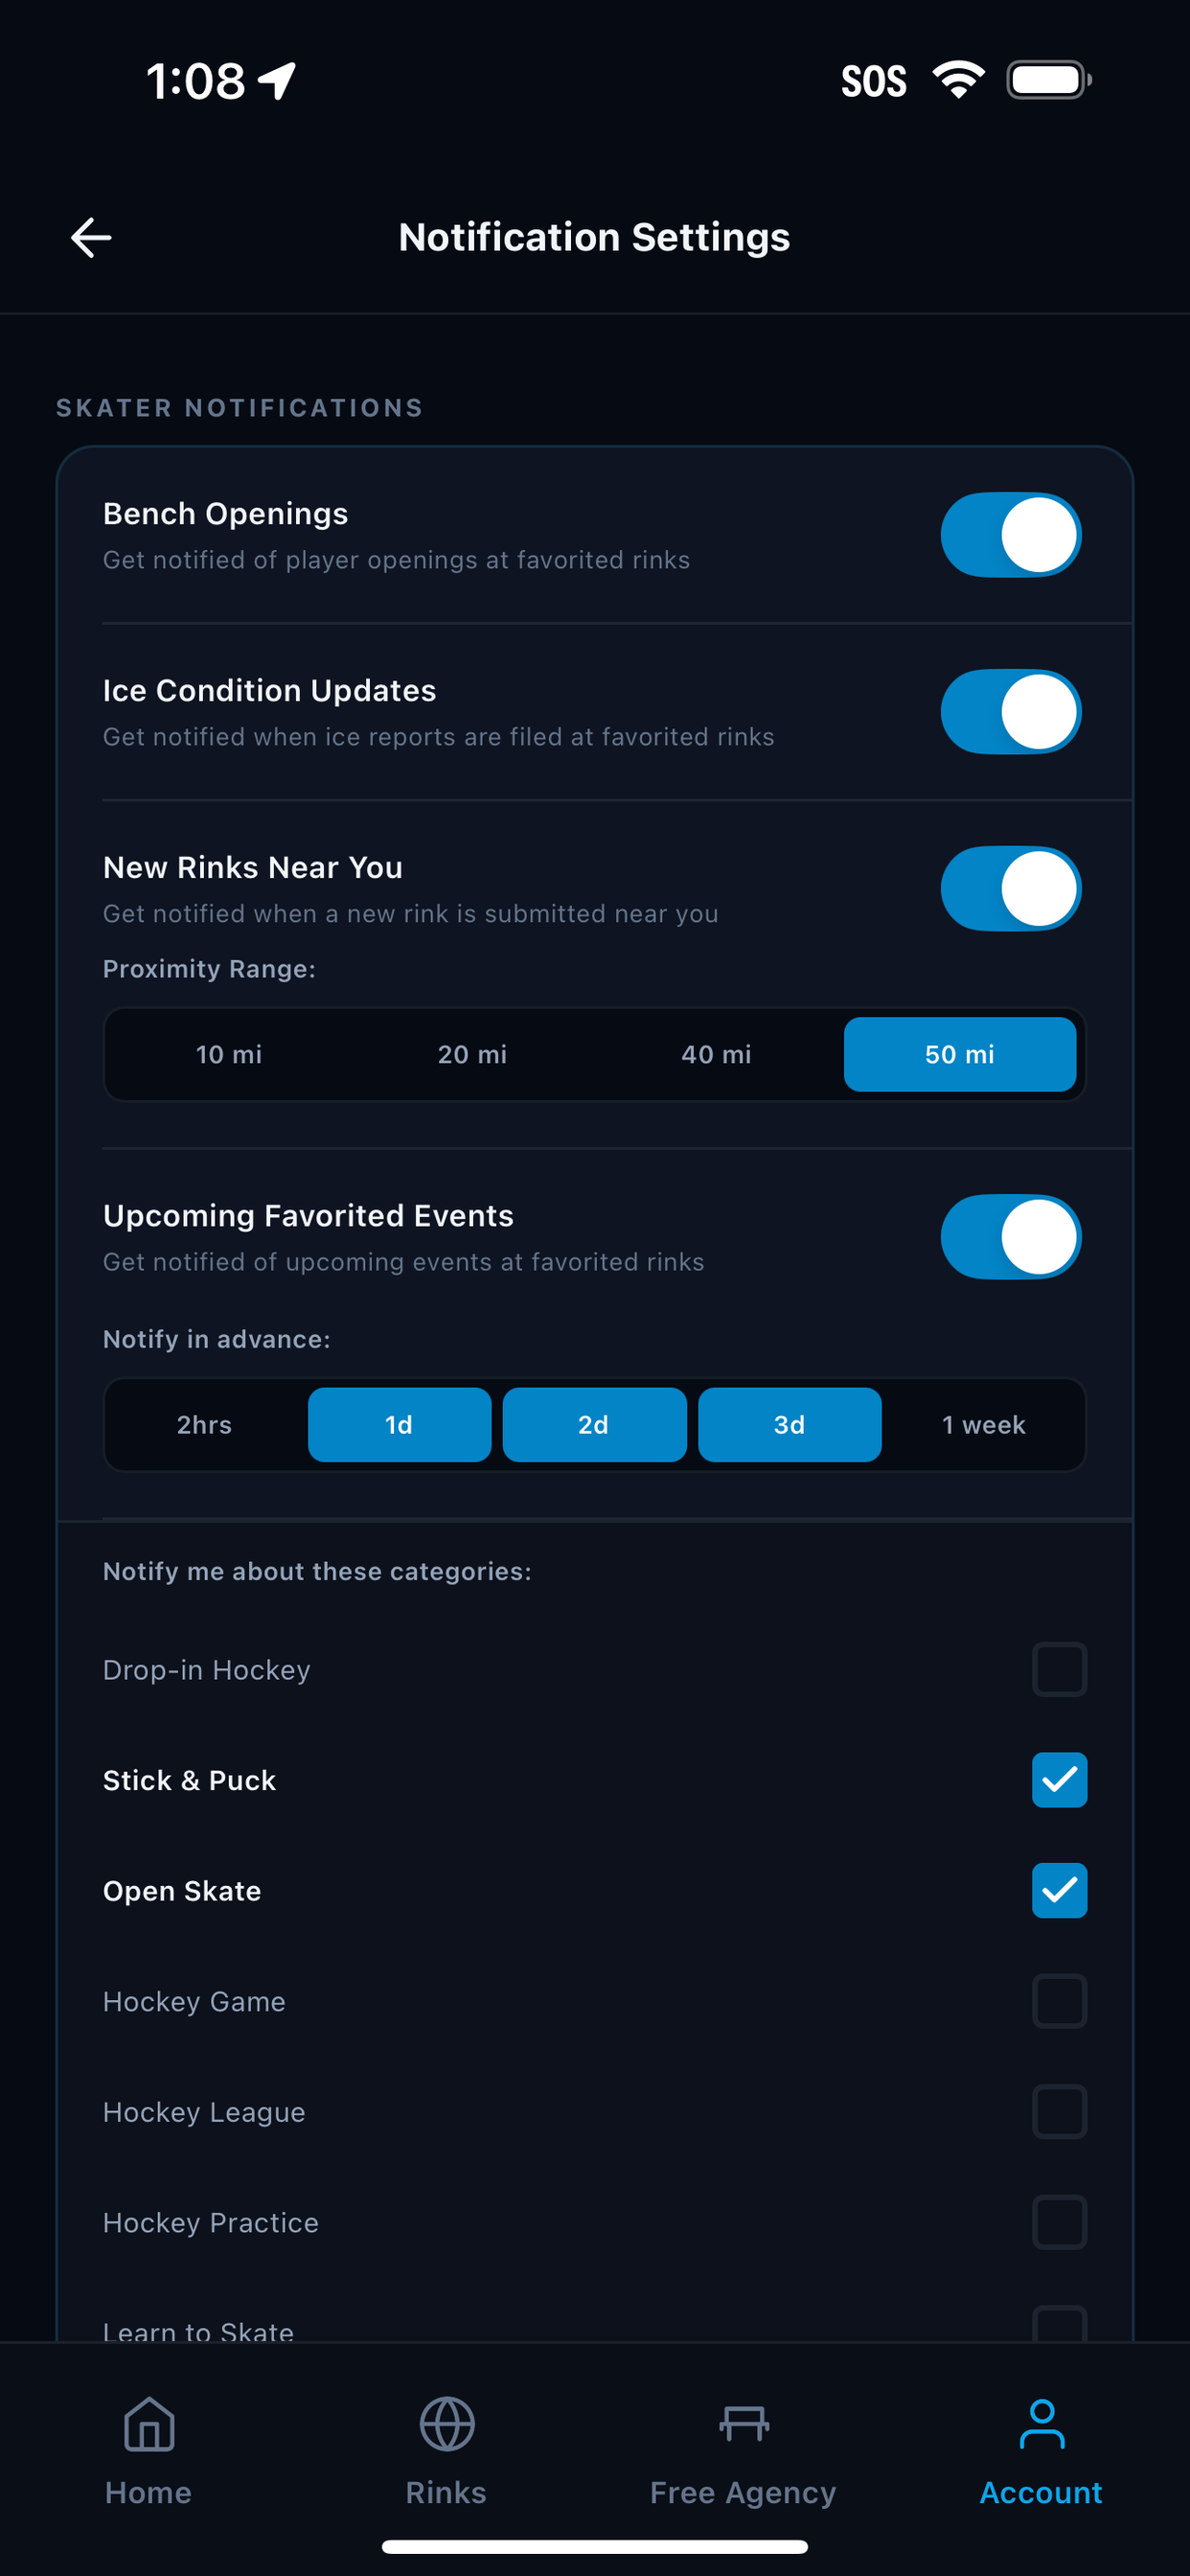The image size is (1190, 2576).
Task: Open the Account person icon
Action: (x=1041, y=2424)
